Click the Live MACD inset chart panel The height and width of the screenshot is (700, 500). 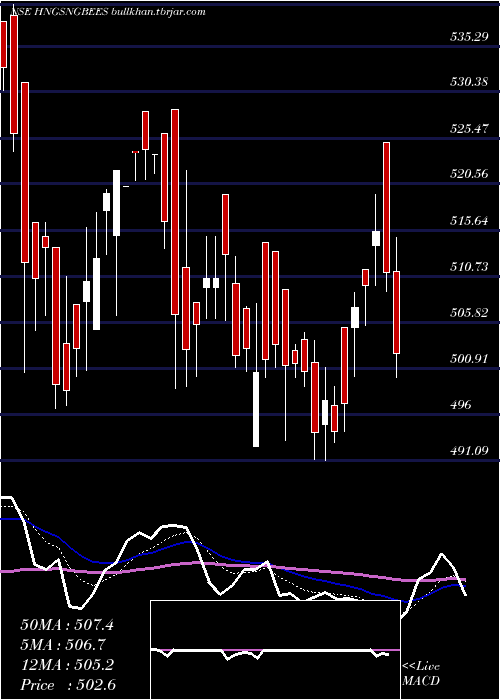(x=275, y=650)
